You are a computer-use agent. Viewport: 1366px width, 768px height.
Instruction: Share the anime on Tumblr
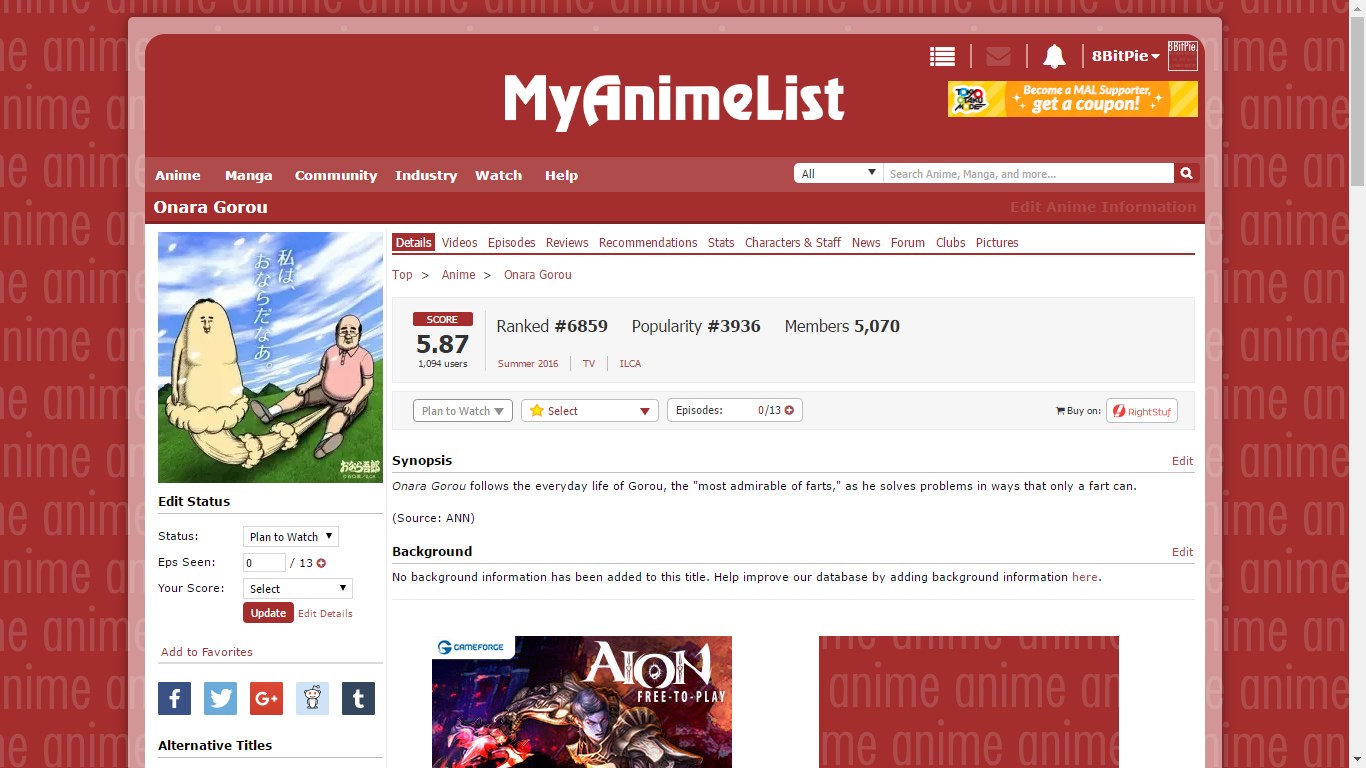(358, 698)
